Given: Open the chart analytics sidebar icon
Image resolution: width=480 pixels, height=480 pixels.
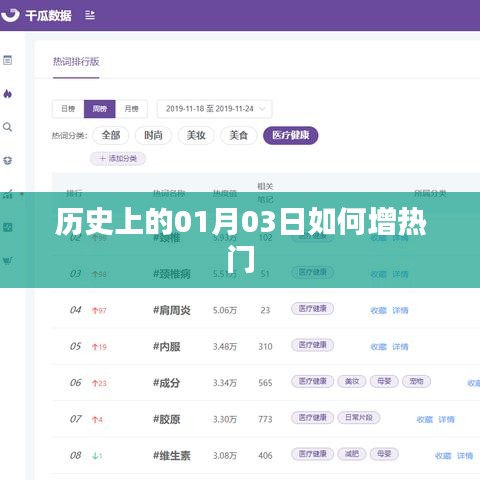Looking at the screenshot, I should (x=8, y=194).
